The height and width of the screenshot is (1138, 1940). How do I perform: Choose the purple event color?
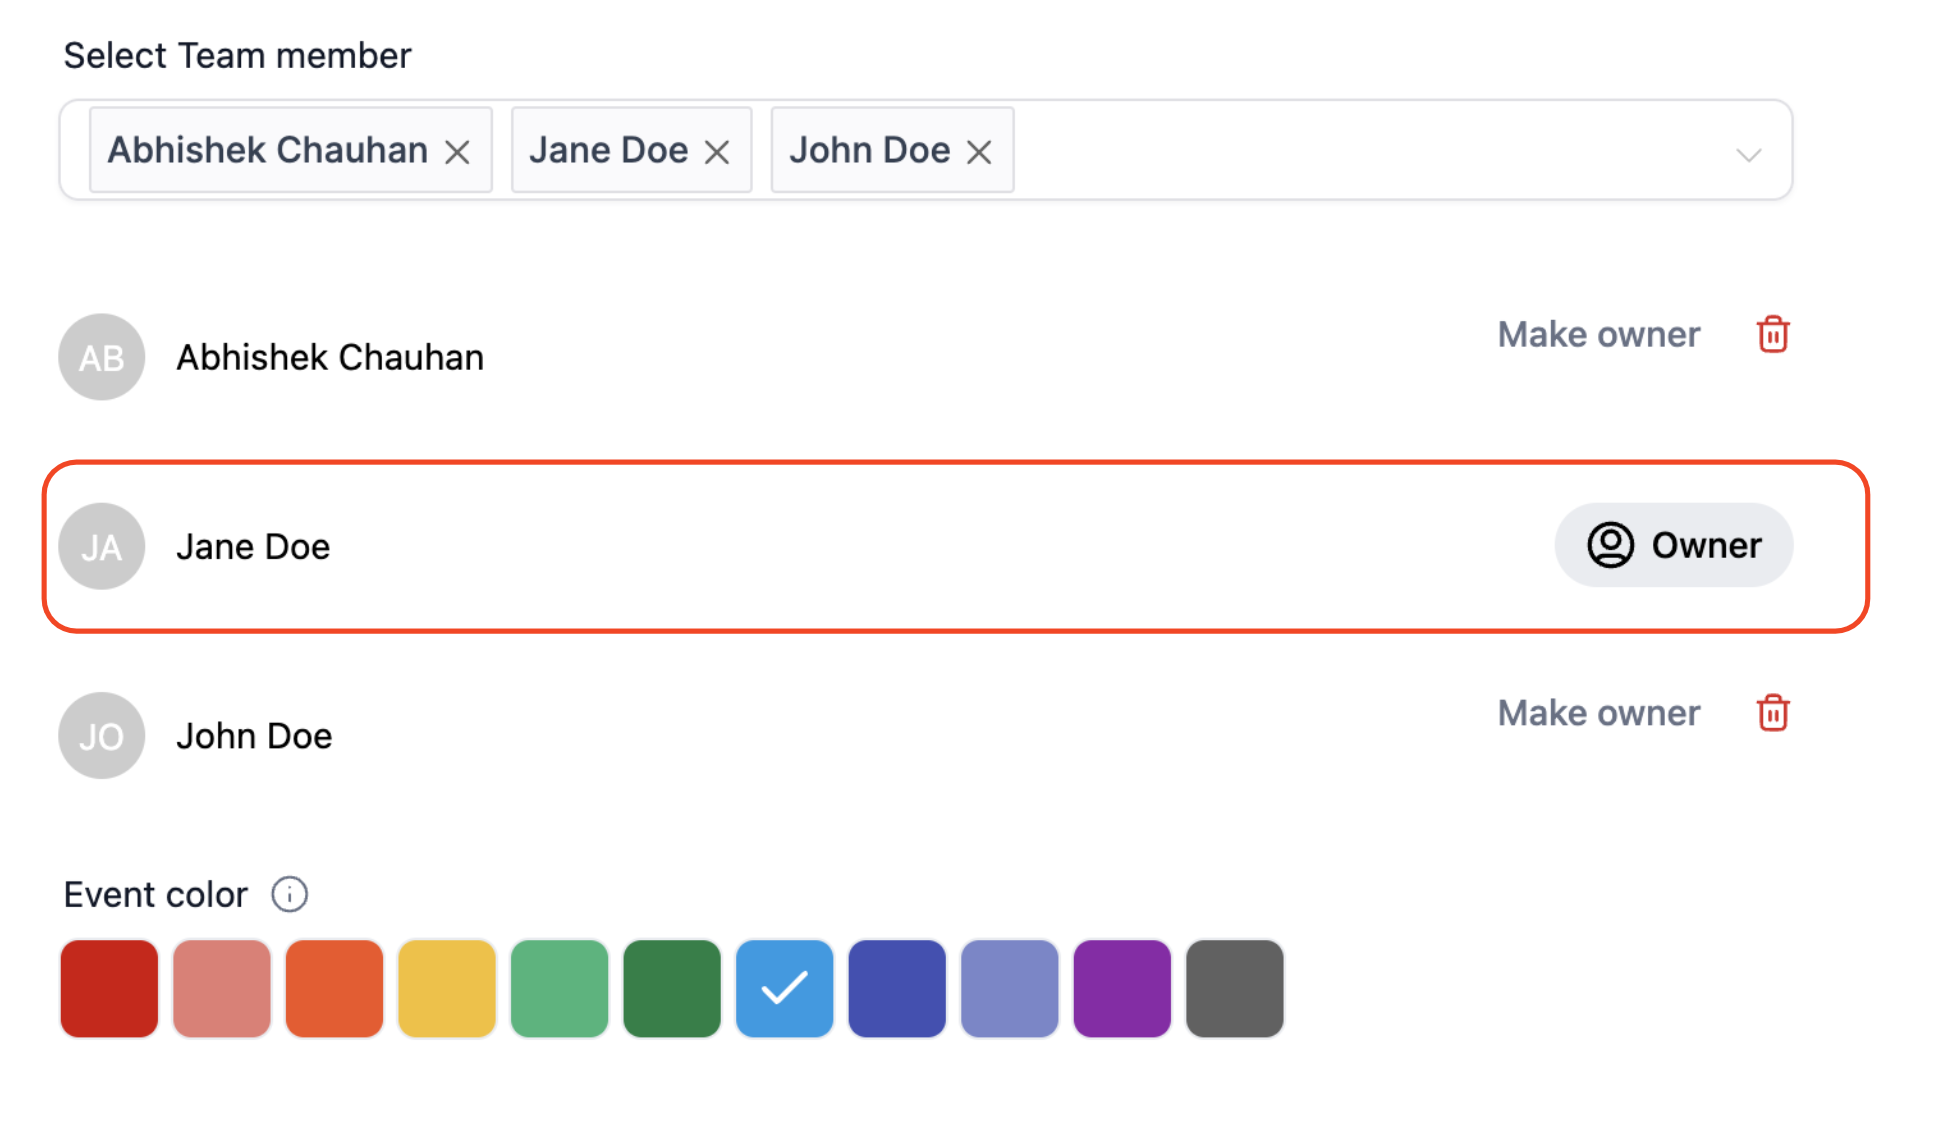point(1122,988)
